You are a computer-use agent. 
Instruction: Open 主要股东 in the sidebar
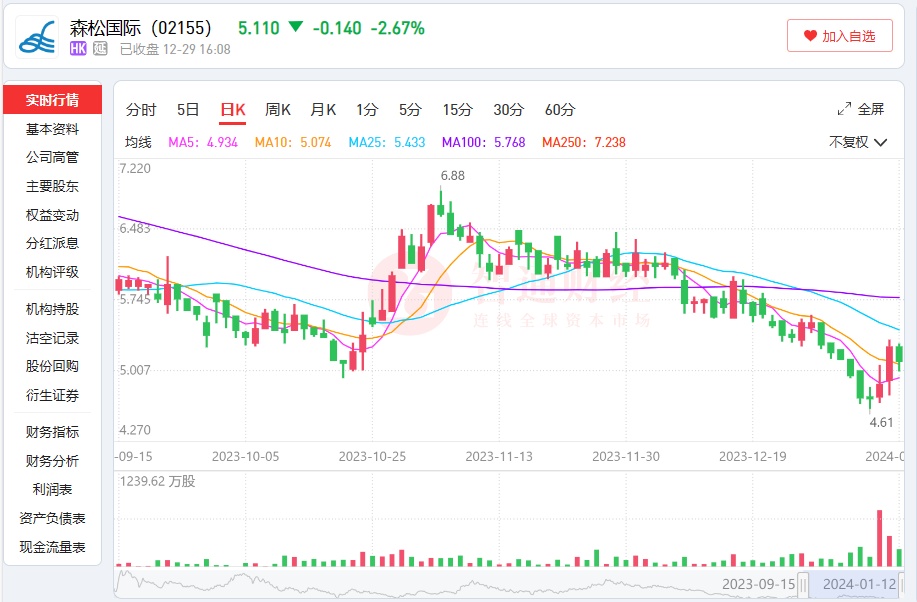coord(52,186)
